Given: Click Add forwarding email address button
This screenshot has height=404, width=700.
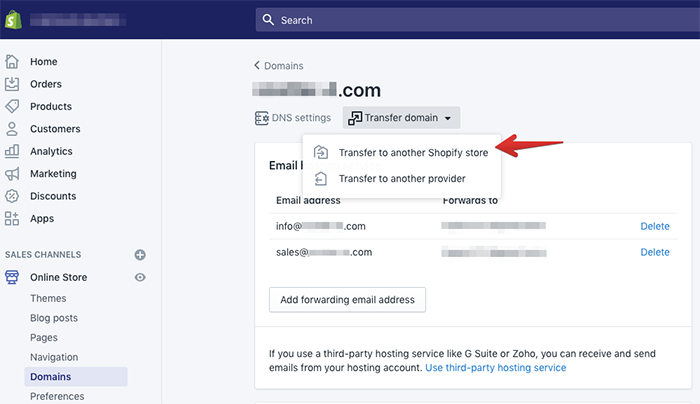Looking at the screenshot, I should (x=347, y=299).
